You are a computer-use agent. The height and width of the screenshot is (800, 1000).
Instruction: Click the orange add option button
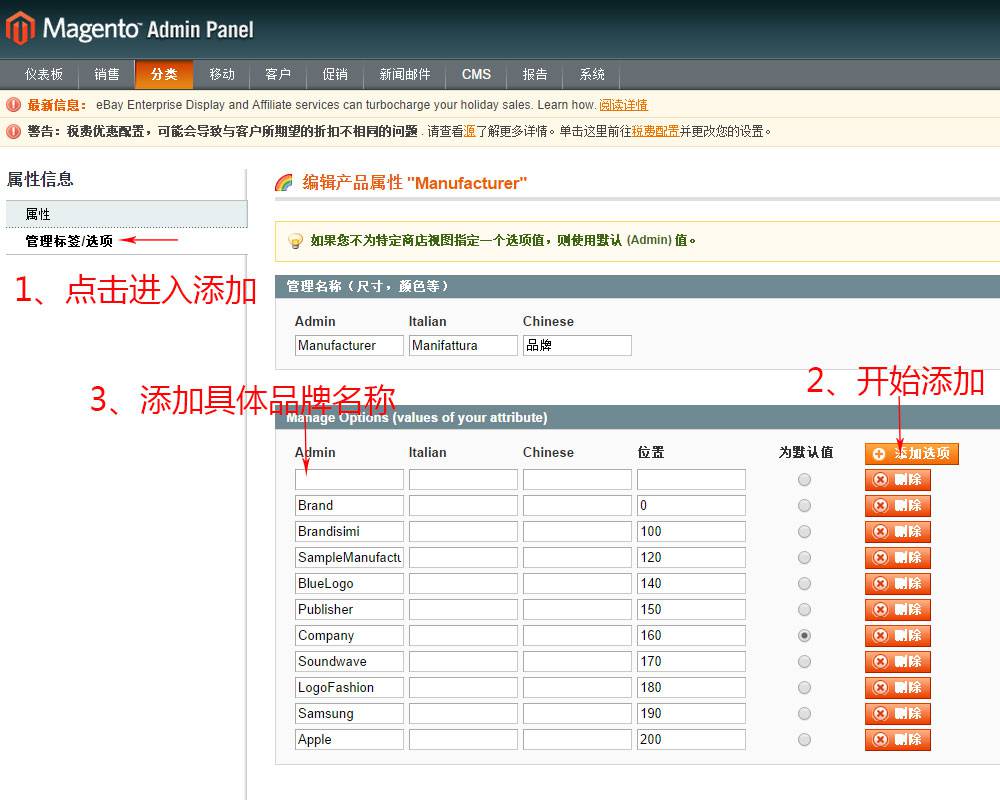pos(911,453)
